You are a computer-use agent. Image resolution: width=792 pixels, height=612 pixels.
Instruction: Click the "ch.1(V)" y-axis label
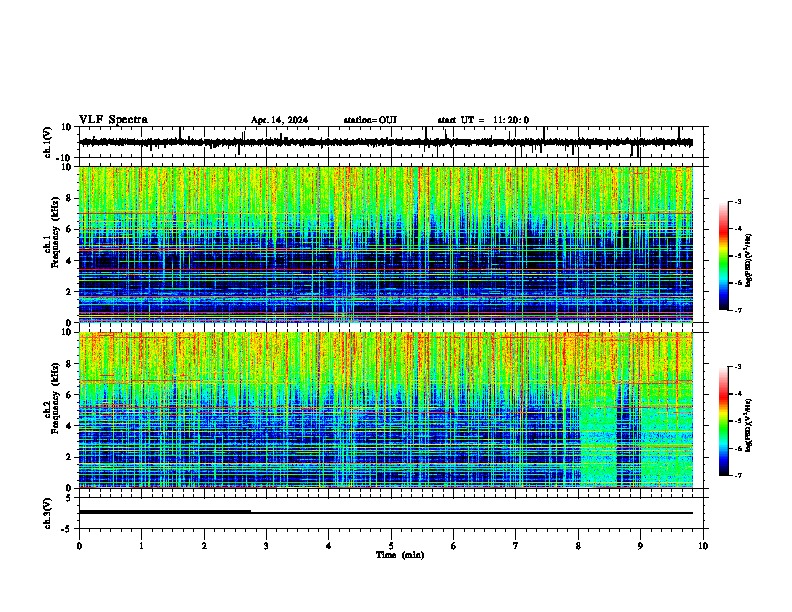pyautogui.click(x=47, y=142)
